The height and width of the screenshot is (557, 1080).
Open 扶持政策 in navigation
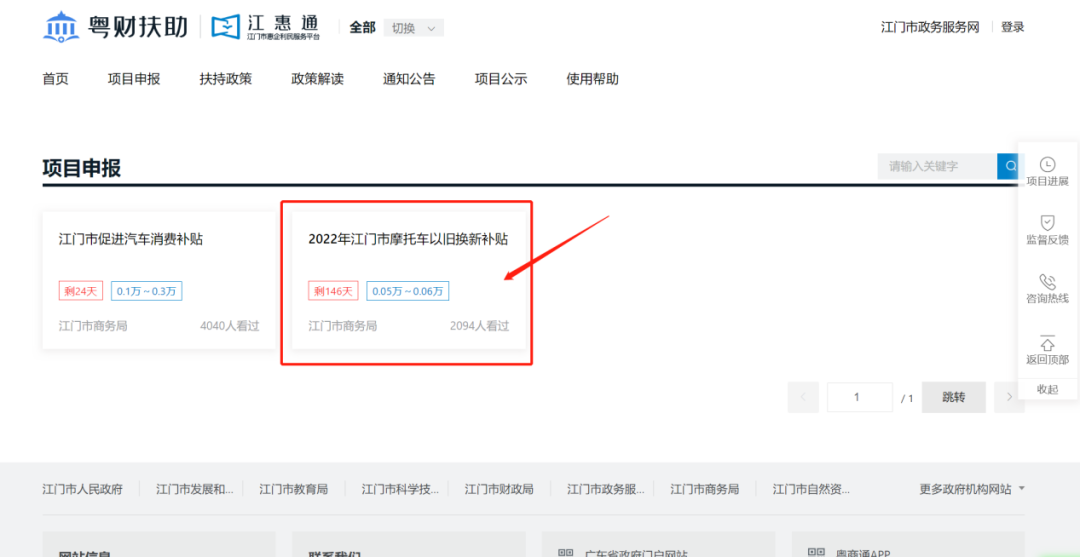pos(226,79)
